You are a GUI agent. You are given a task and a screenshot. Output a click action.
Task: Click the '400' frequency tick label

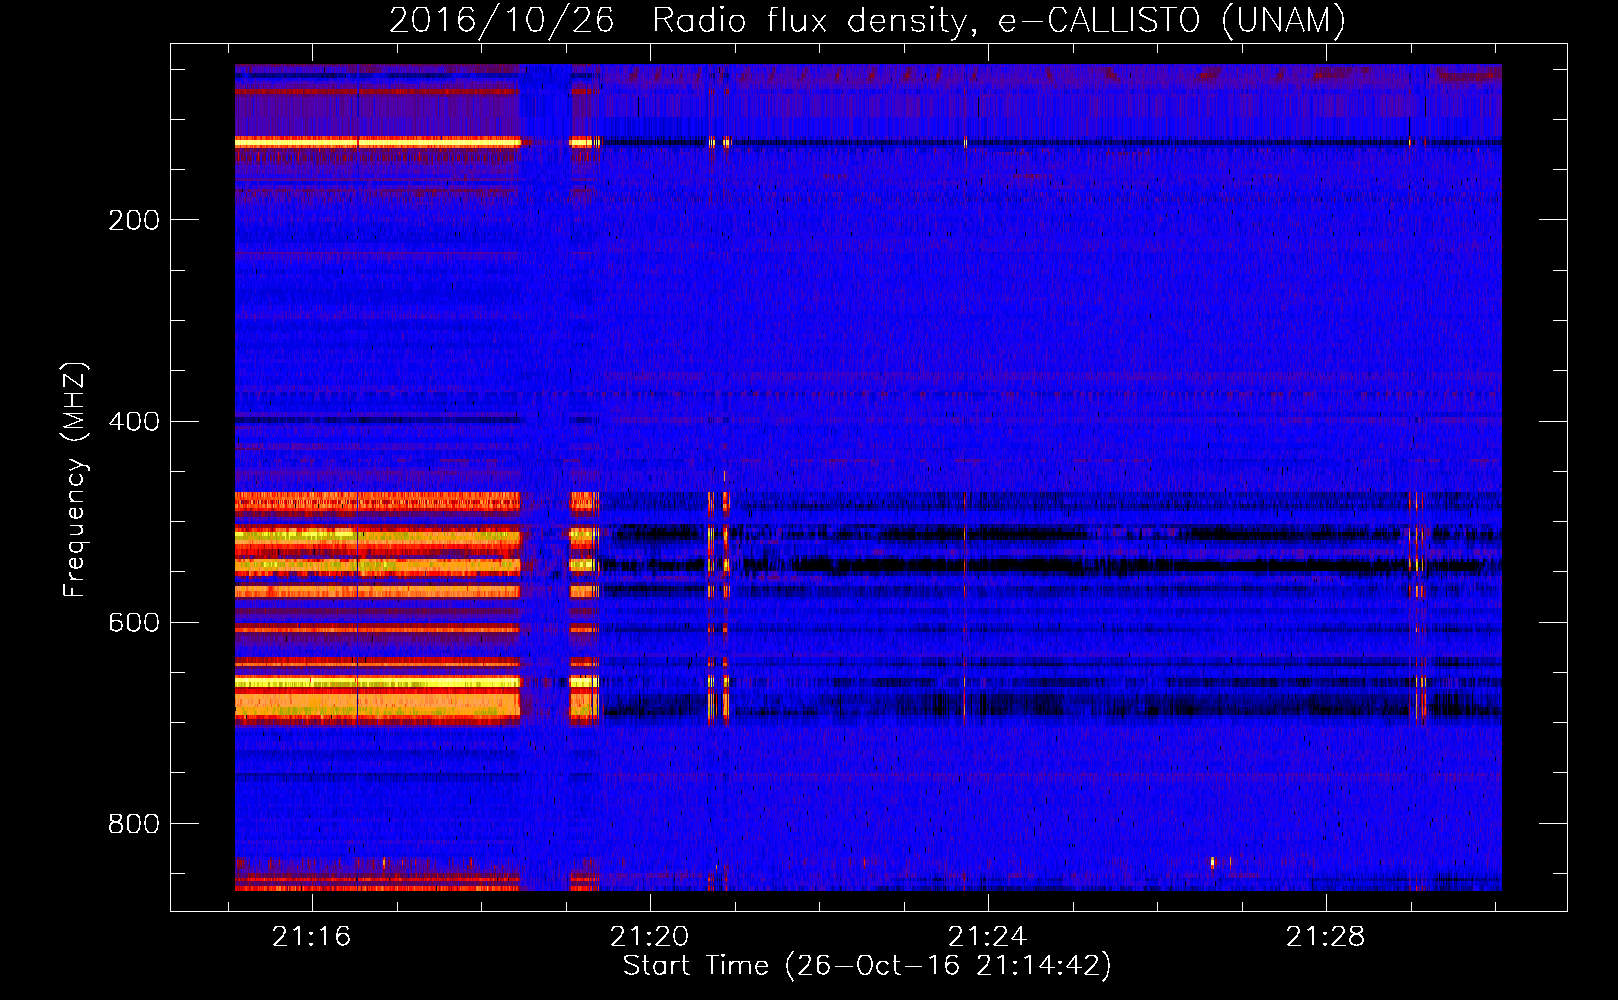[x=134, y=421]
